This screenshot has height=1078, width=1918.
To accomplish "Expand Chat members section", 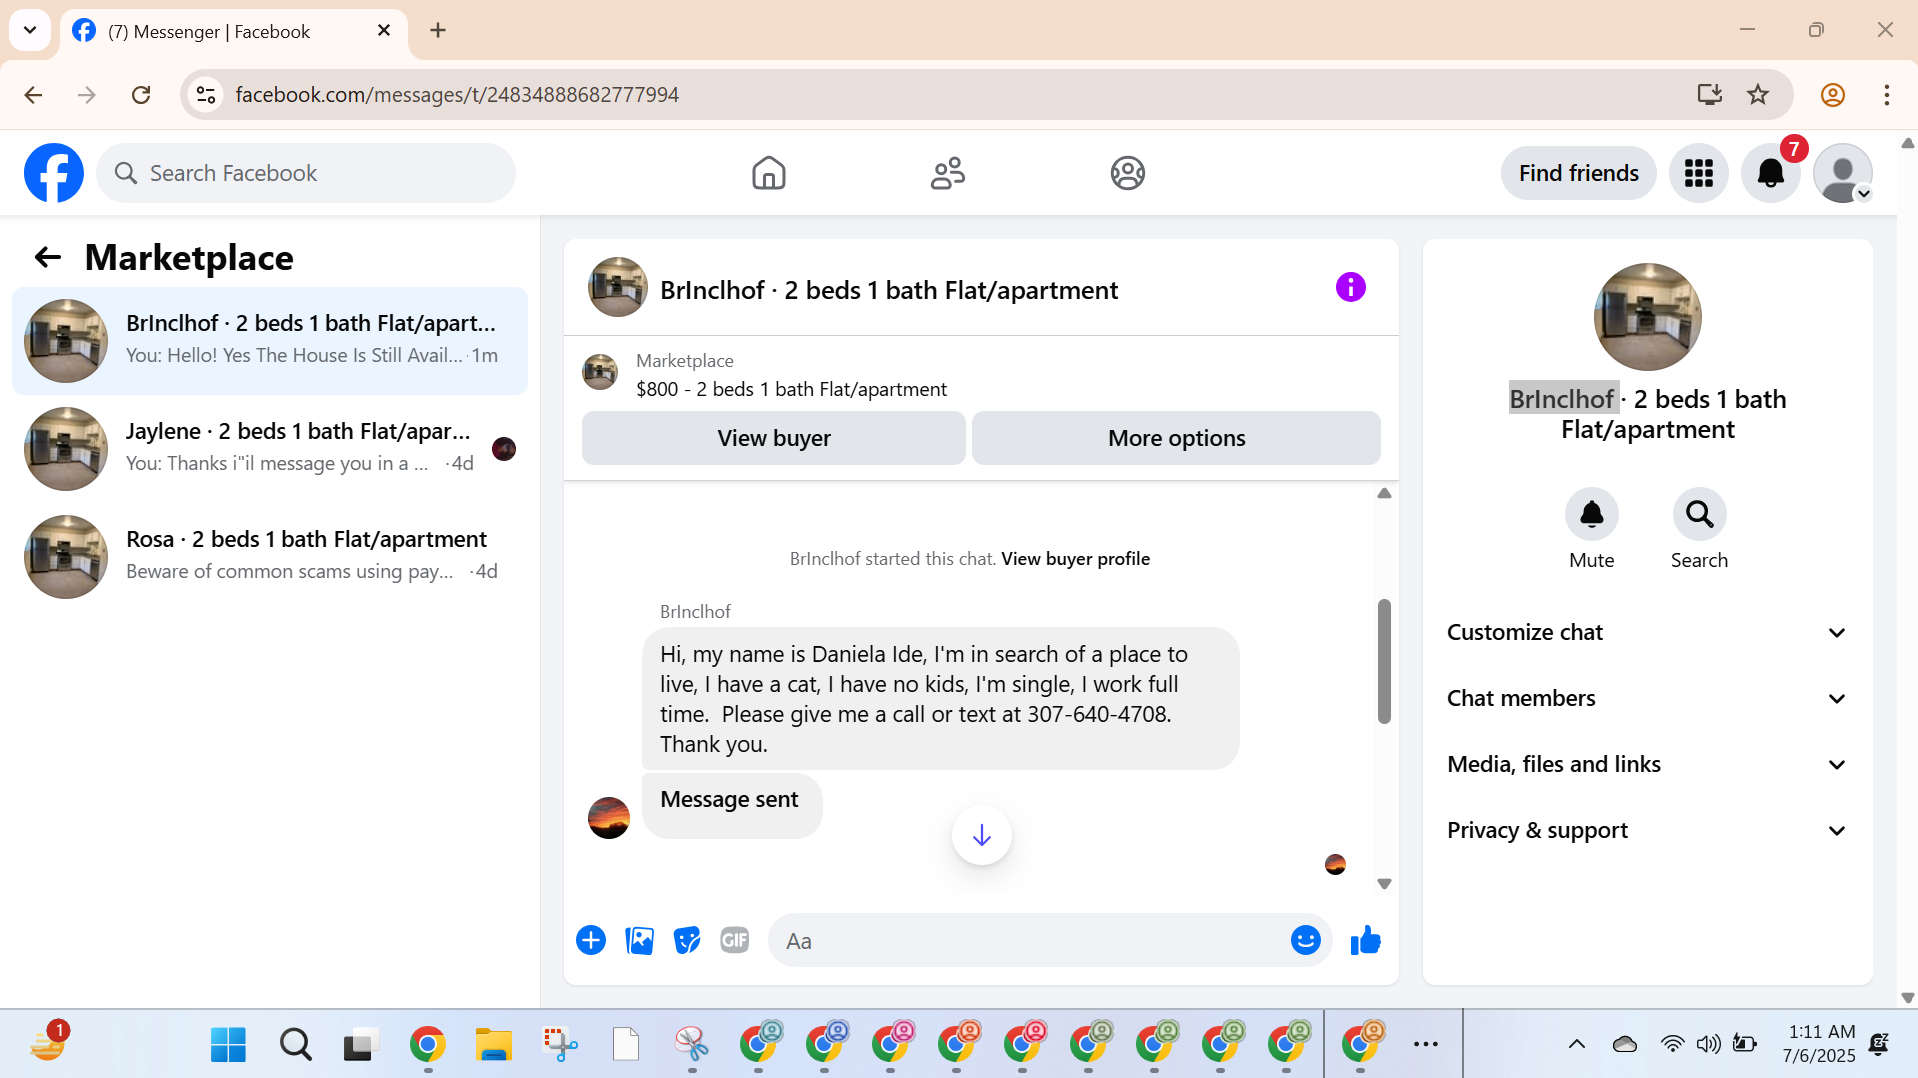I will pos(1646,698).
